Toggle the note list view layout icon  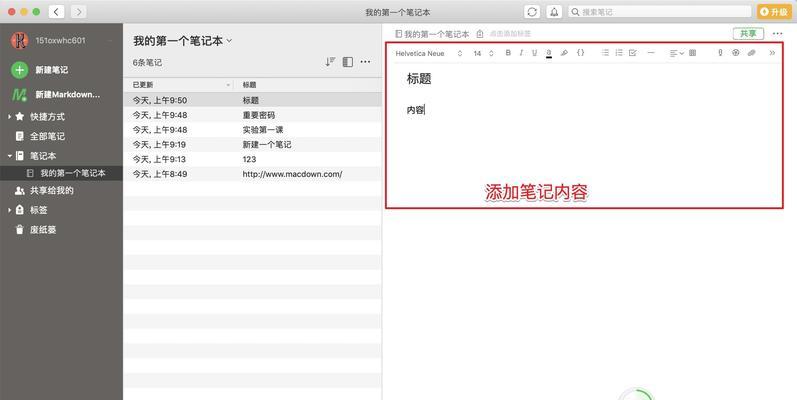tap(348, 62)
